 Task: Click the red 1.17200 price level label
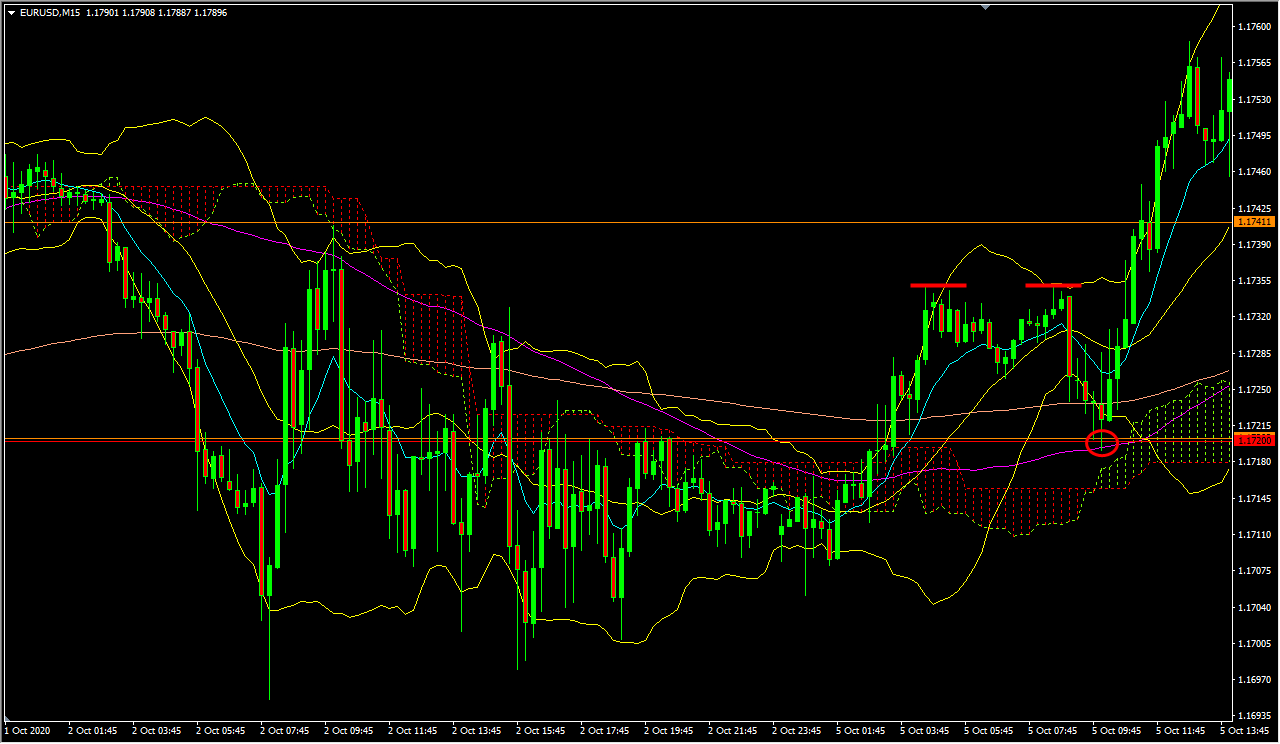(x=1254, y=439)
